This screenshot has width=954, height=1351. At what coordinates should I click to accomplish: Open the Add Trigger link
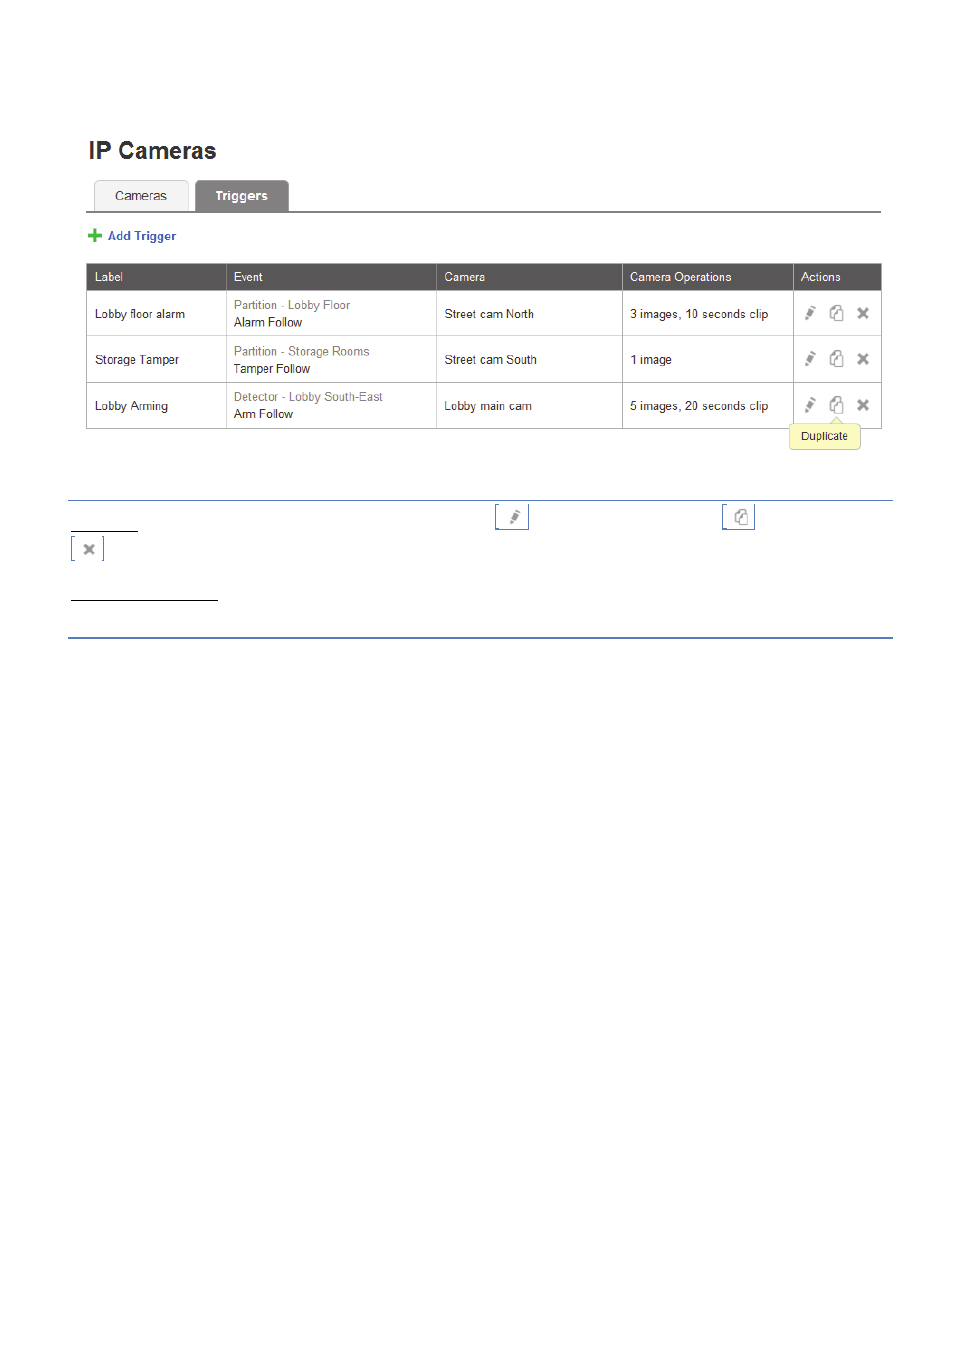click(142, 236)
